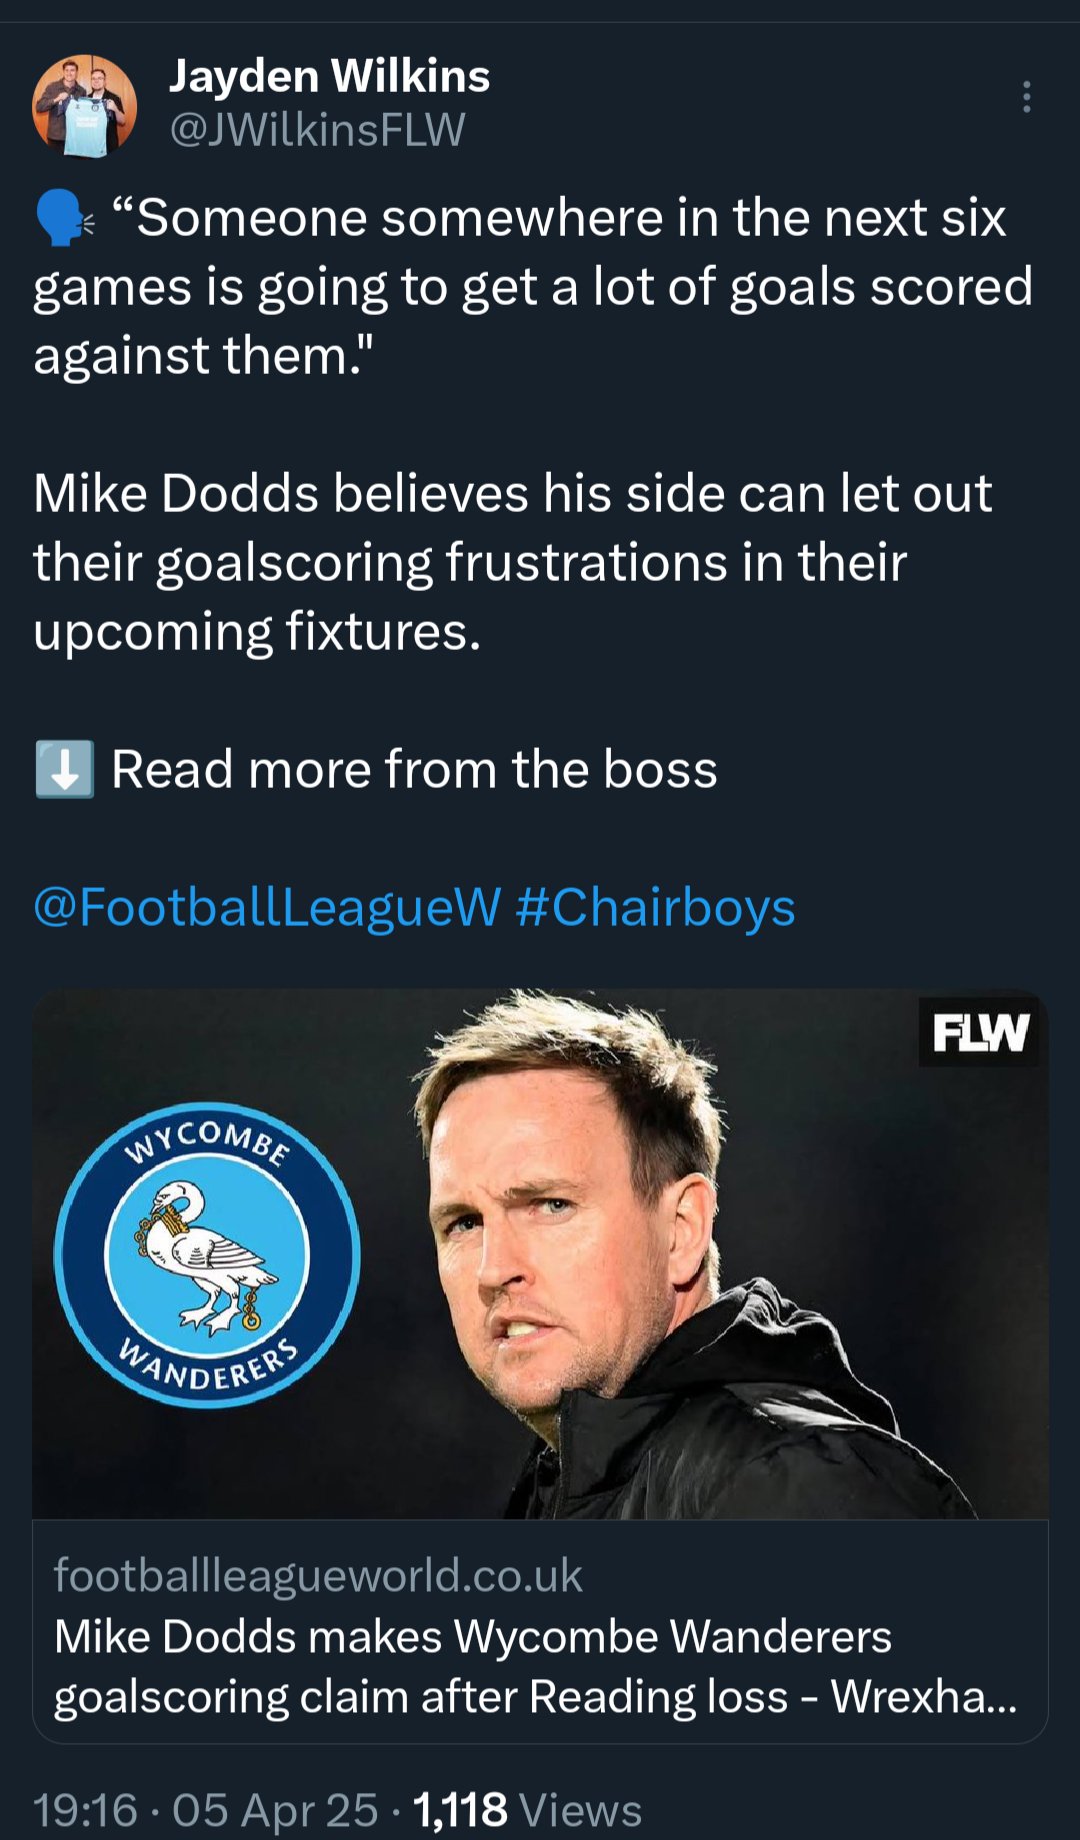Tap the 19:16 timestamp

pos(85,1810)
